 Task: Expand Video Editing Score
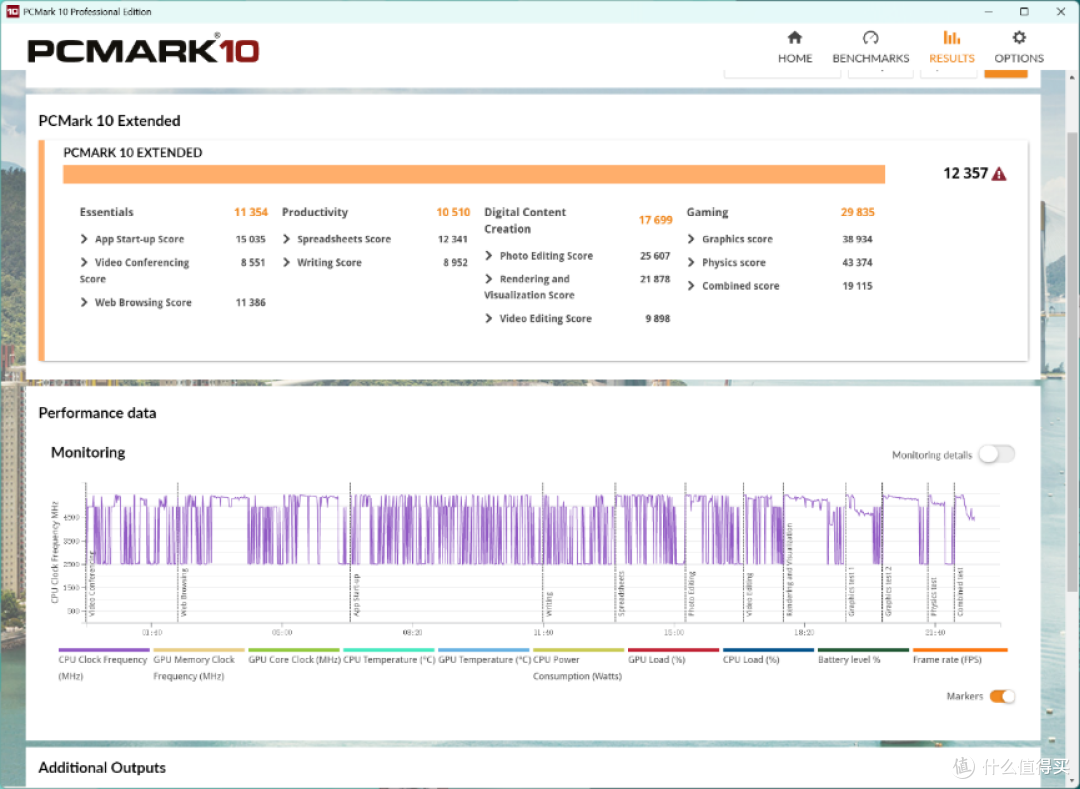click(x=489, y=318)
